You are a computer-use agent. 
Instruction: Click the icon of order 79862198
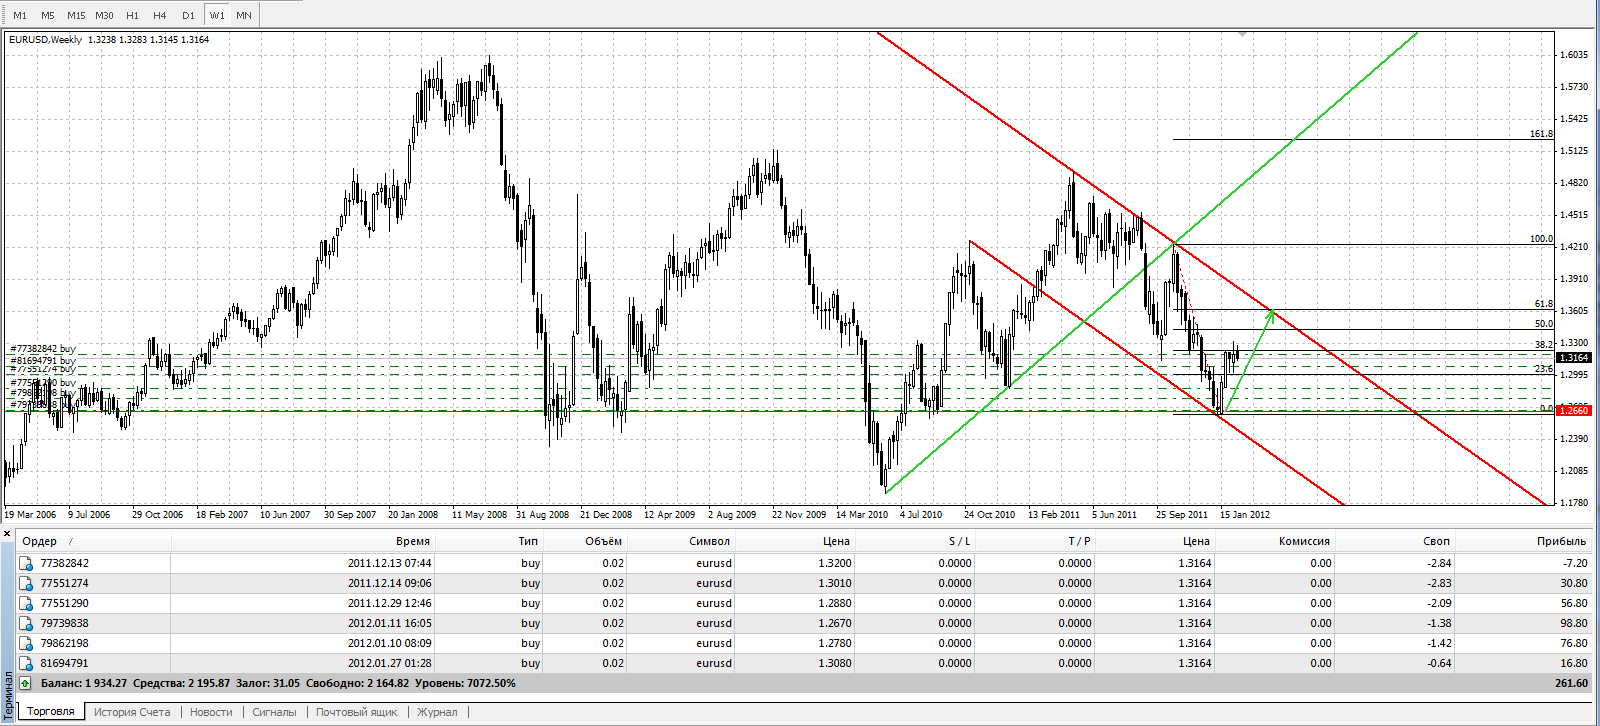point(27,644)
